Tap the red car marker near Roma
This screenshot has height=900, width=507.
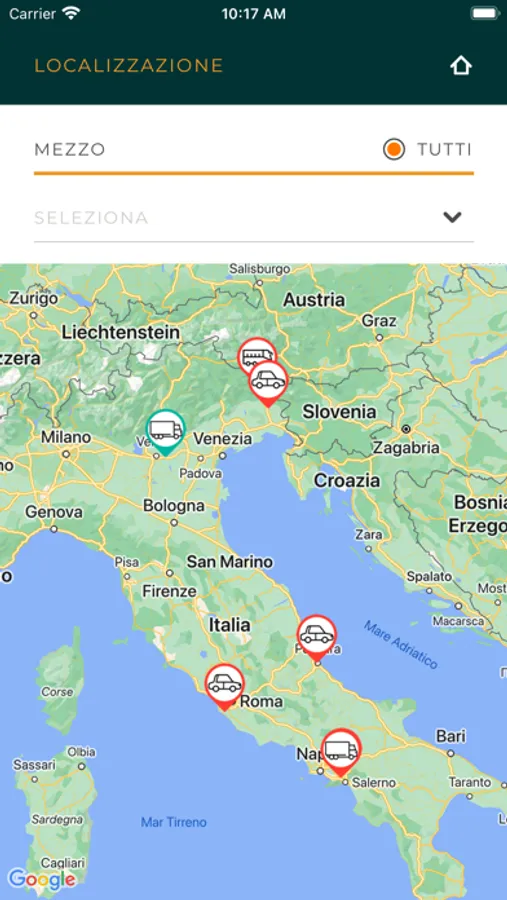tap(225, 687)
